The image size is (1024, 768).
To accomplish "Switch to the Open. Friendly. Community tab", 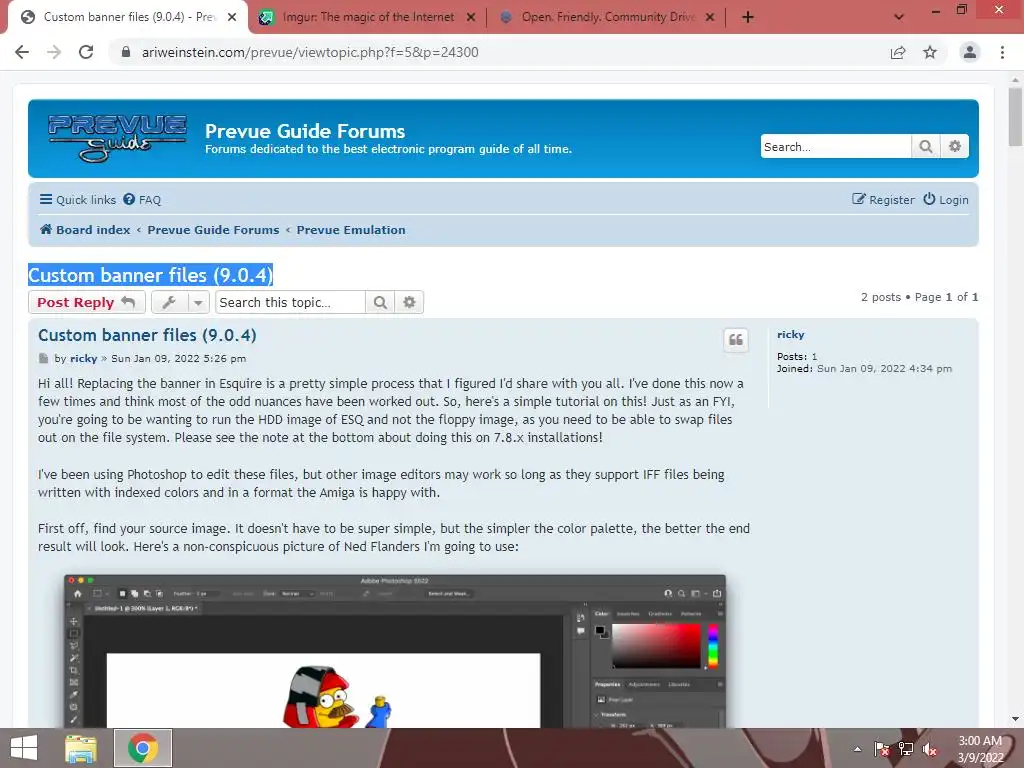I will point(607,17).
